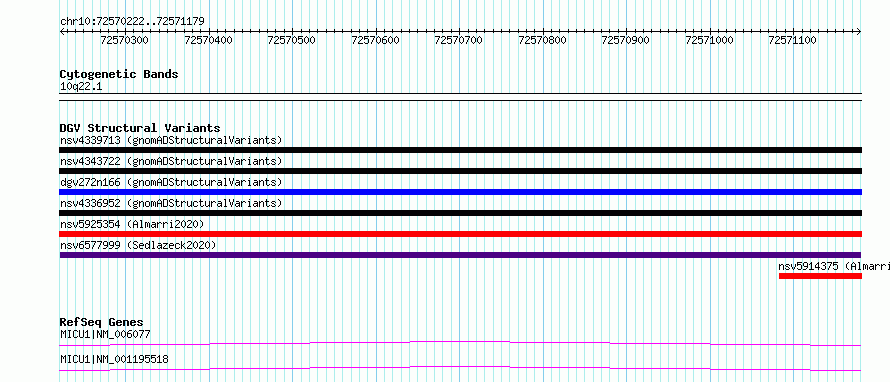Open variant label nsv4343722
The width and height of the screenshot is (890, 382).
click(x=171, y=161)
